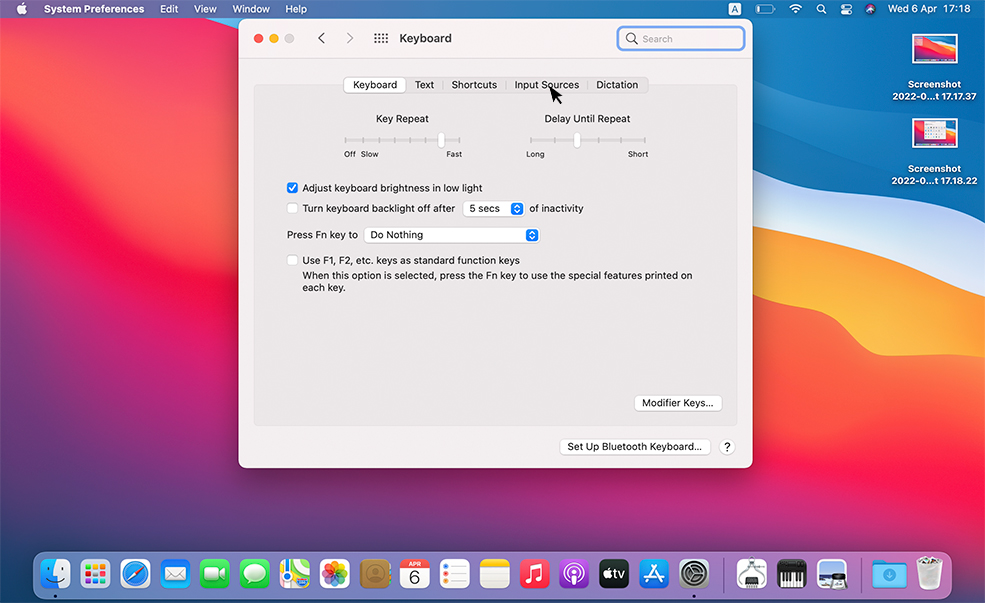Open the Trash in the Dock
The height and width of the screenshot is (603, 985).
point(929,573)
